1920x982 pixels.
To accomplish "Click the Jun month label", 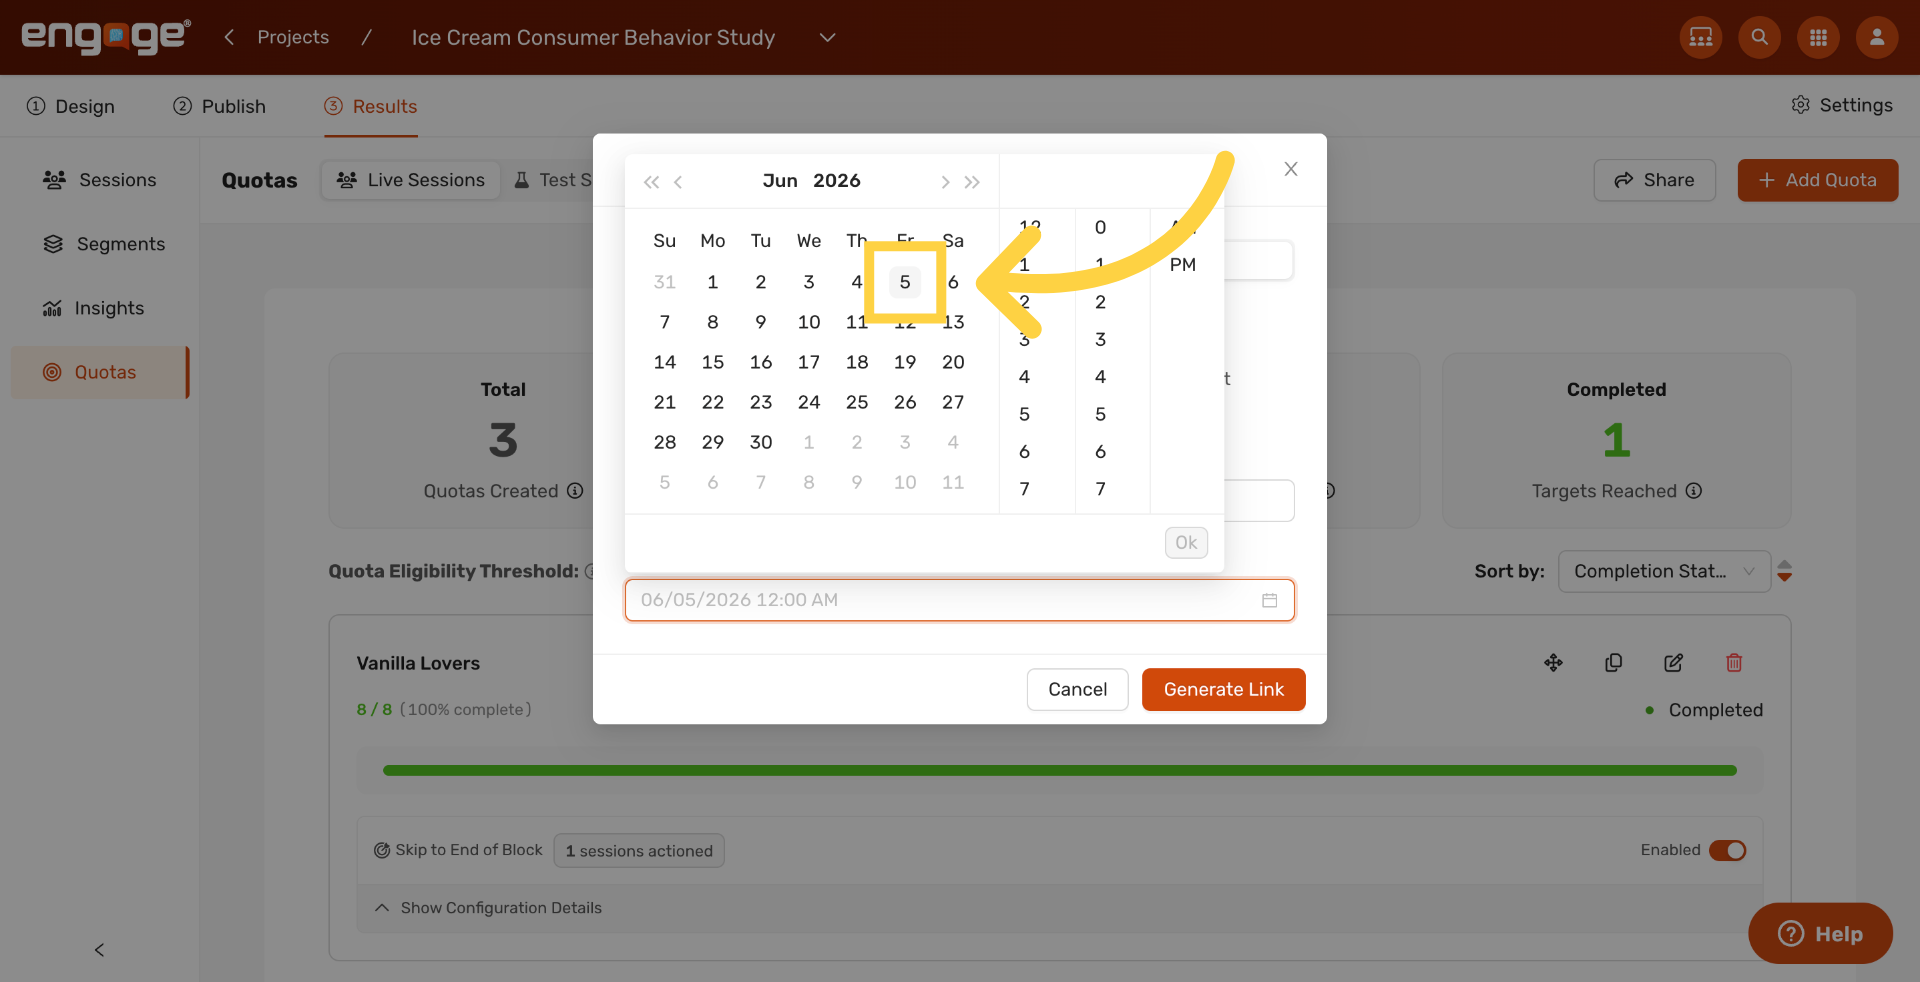I will [780, 181].
